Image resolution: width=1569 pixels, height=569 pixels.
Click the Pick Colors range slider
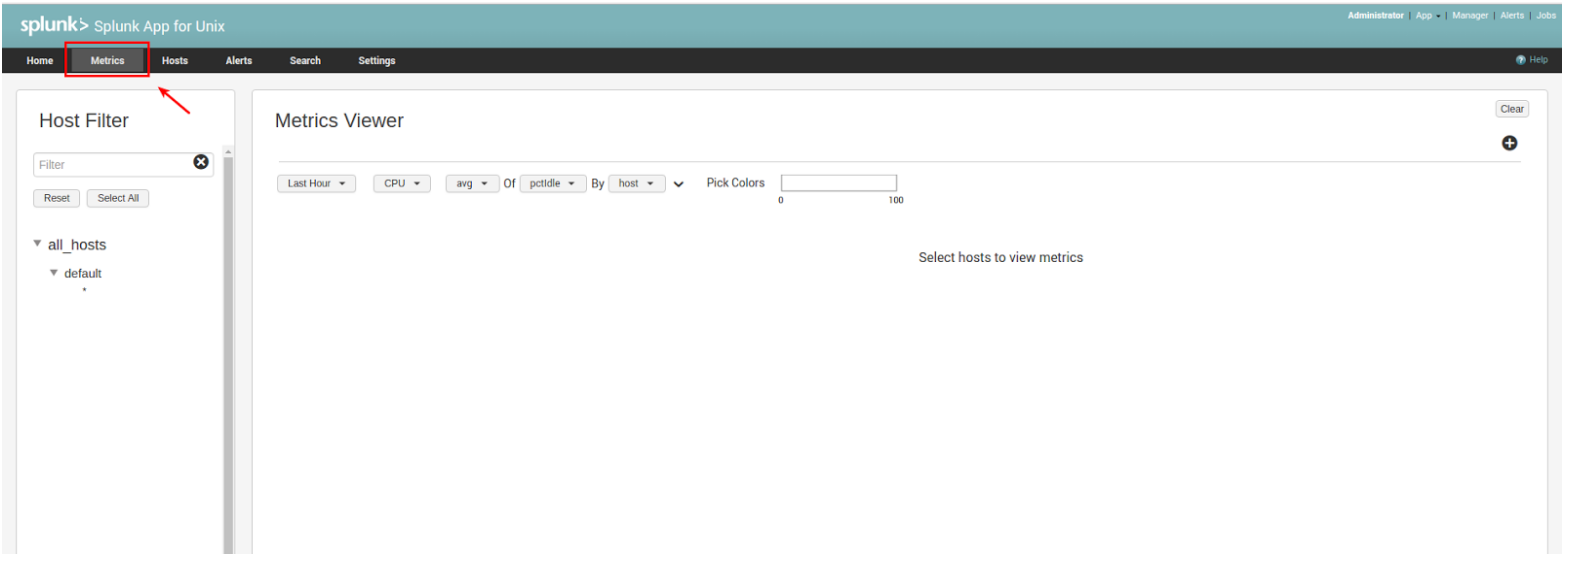838,183
